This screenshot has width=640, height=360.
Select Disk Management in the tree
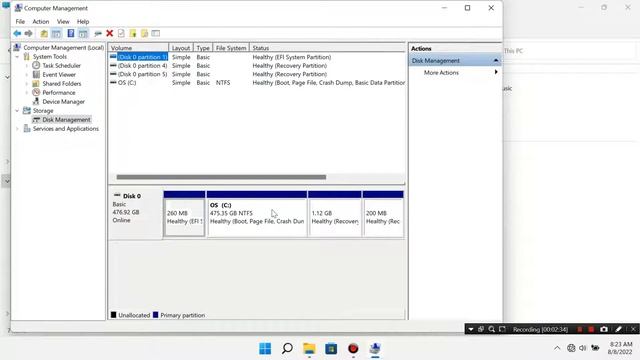(x=66, y=120)
